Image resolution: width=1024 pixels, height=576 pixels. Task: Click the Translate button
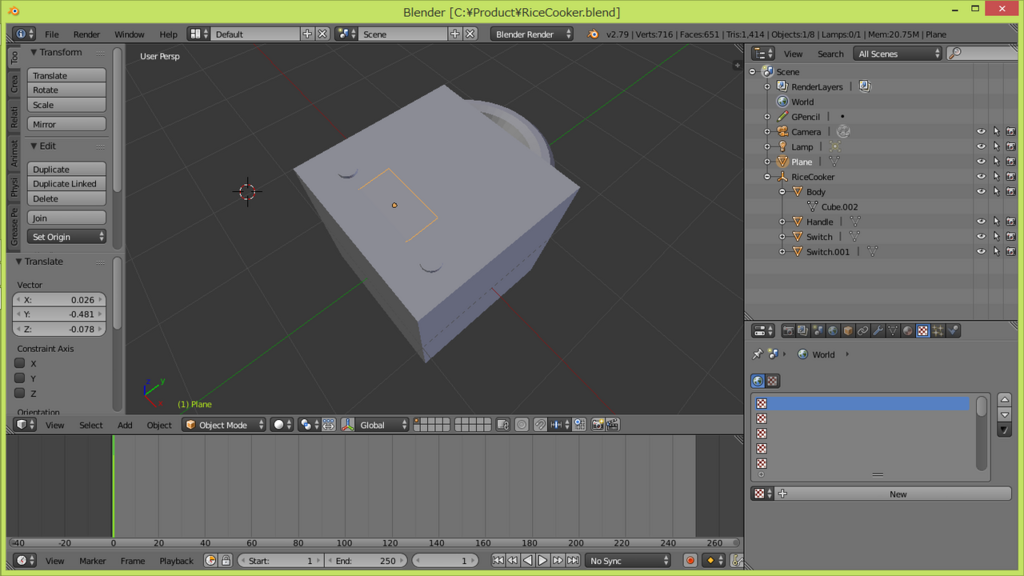(67, 76)
